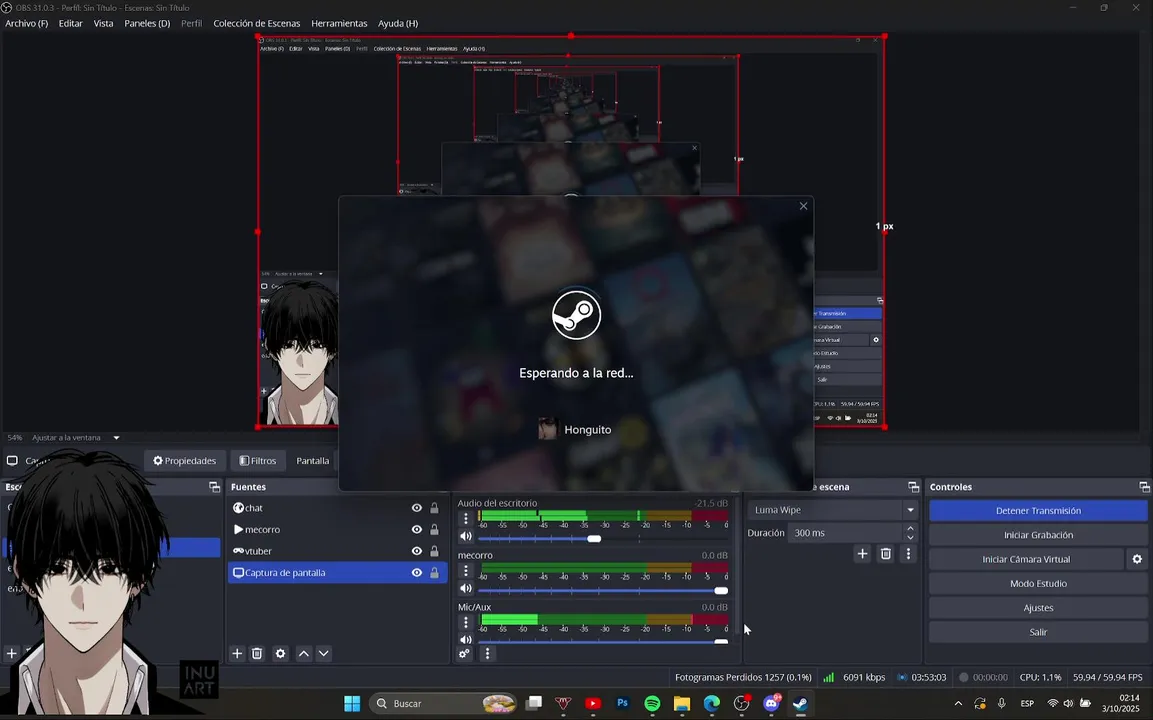Toggle visibility of the mecorro source
Image resolution: width=1153 pixels, height=720 pixels.
pos(416,530)
